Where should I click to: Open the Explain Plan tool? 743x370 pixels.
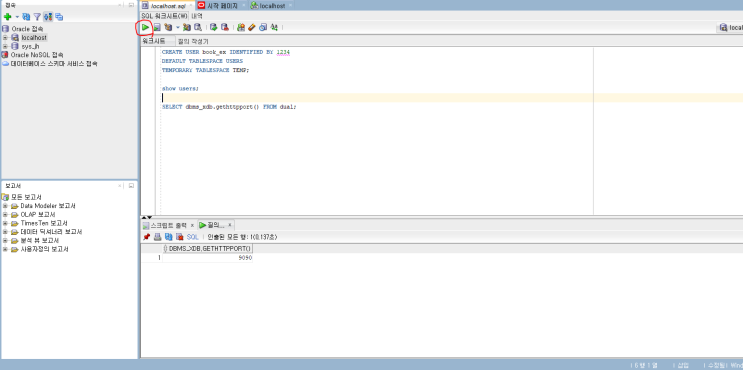[168, 27]
